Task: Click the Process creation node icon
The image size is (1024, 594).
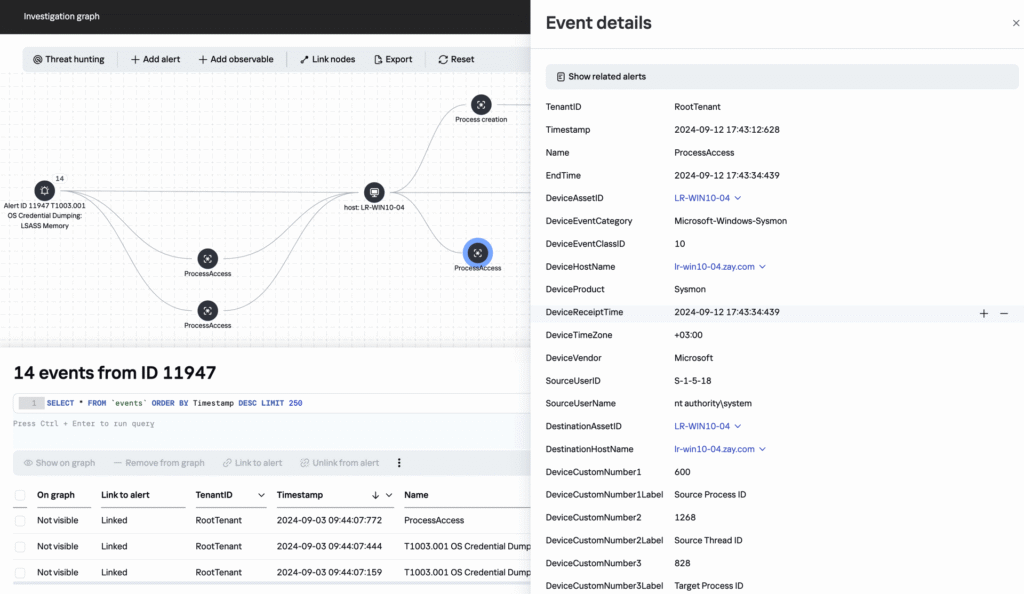Action: (x=481, y=105)
